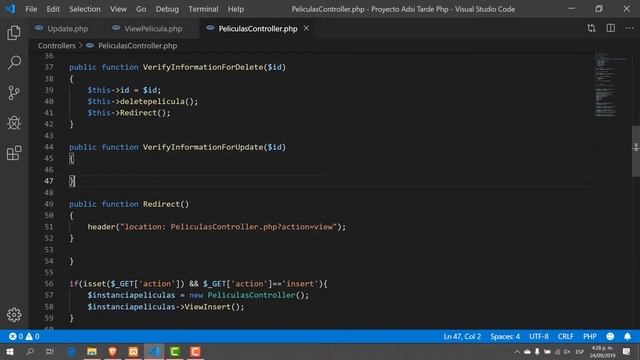The image size is (640, 360).
Task: Open the File menu
Action: (x=31, y=9)
